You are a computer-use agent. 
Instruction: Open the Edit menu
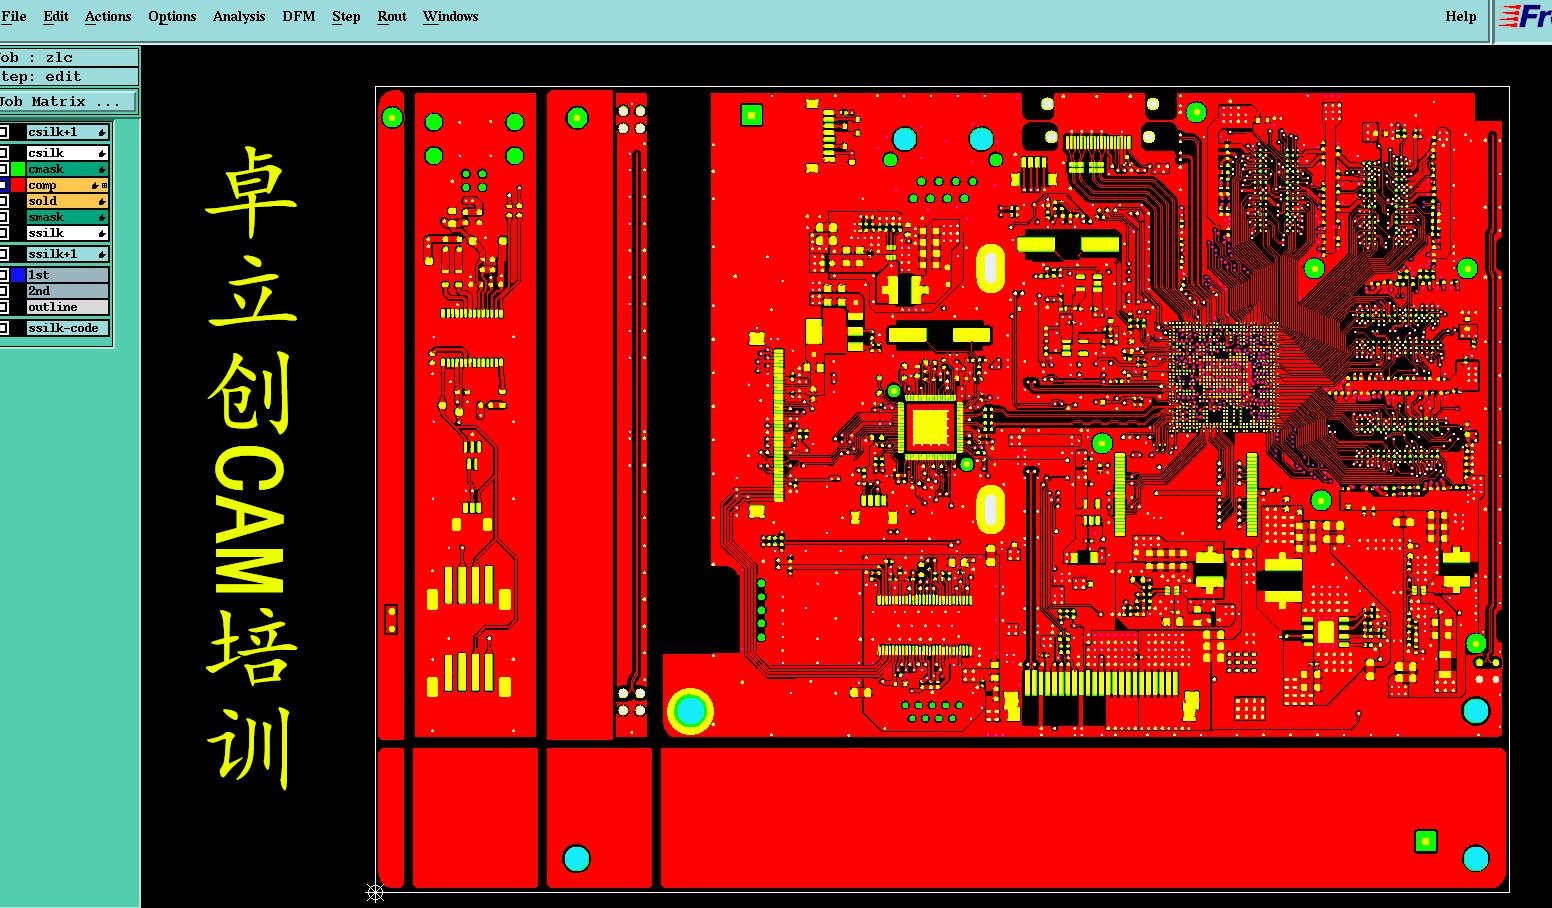(x=56, y=16)
